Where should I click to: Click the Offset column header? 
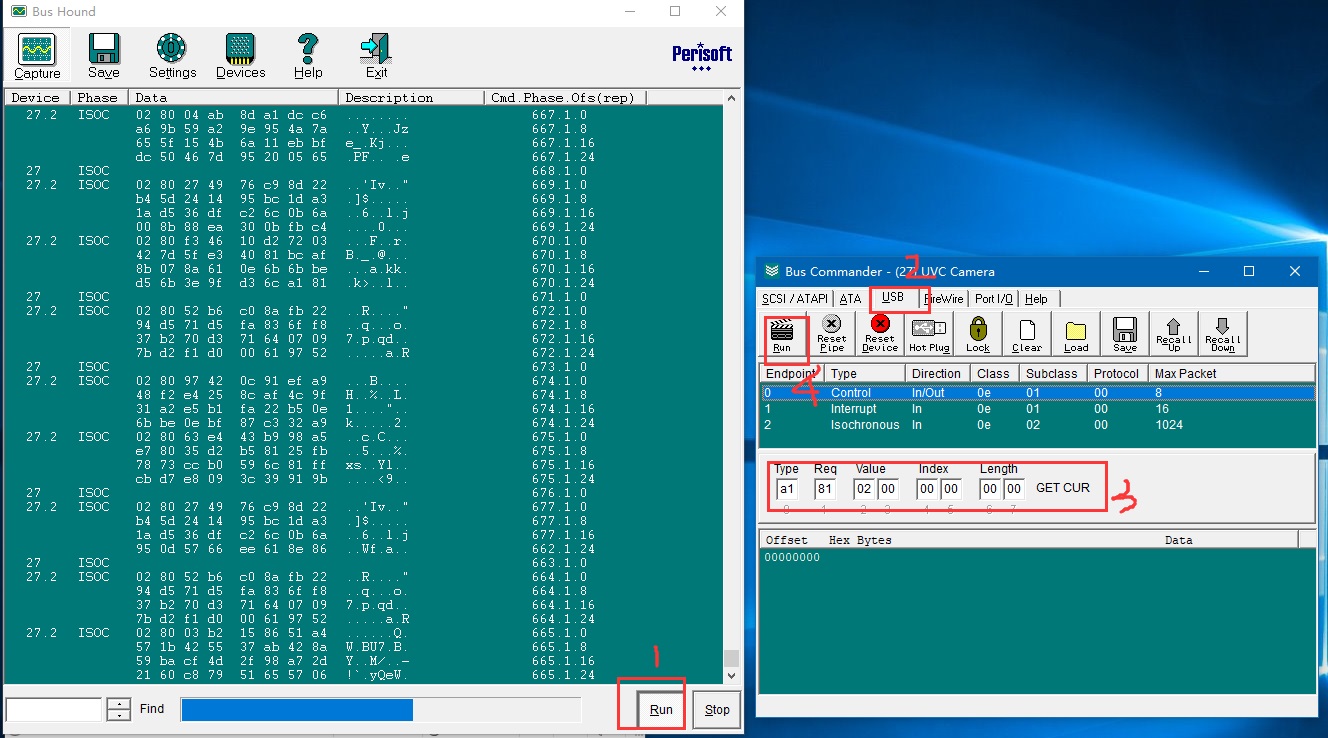787,540
